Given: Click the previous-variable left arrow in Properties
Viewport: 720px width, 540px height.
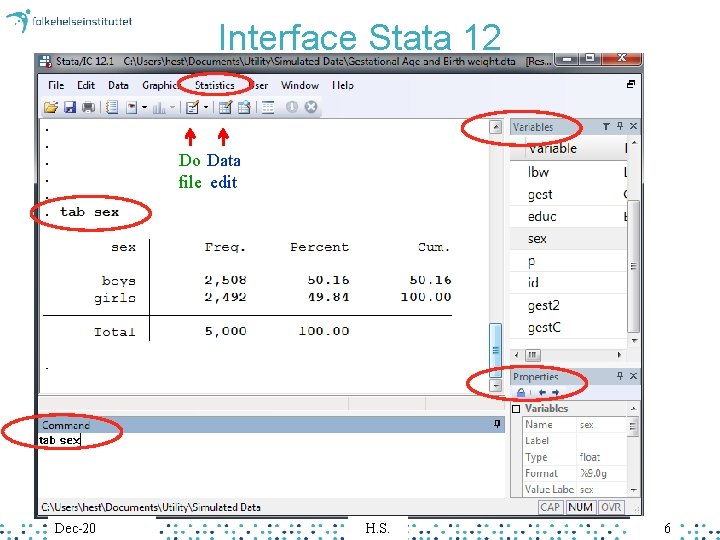Looking at the screenshot, I should (542, 393).
